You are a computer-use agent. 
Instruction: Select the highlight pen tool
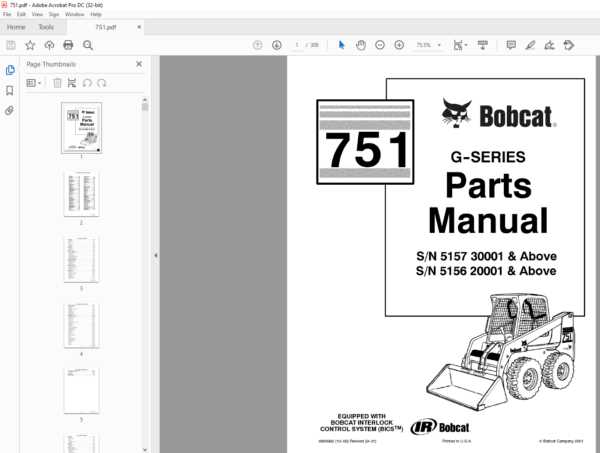[530, 45]
